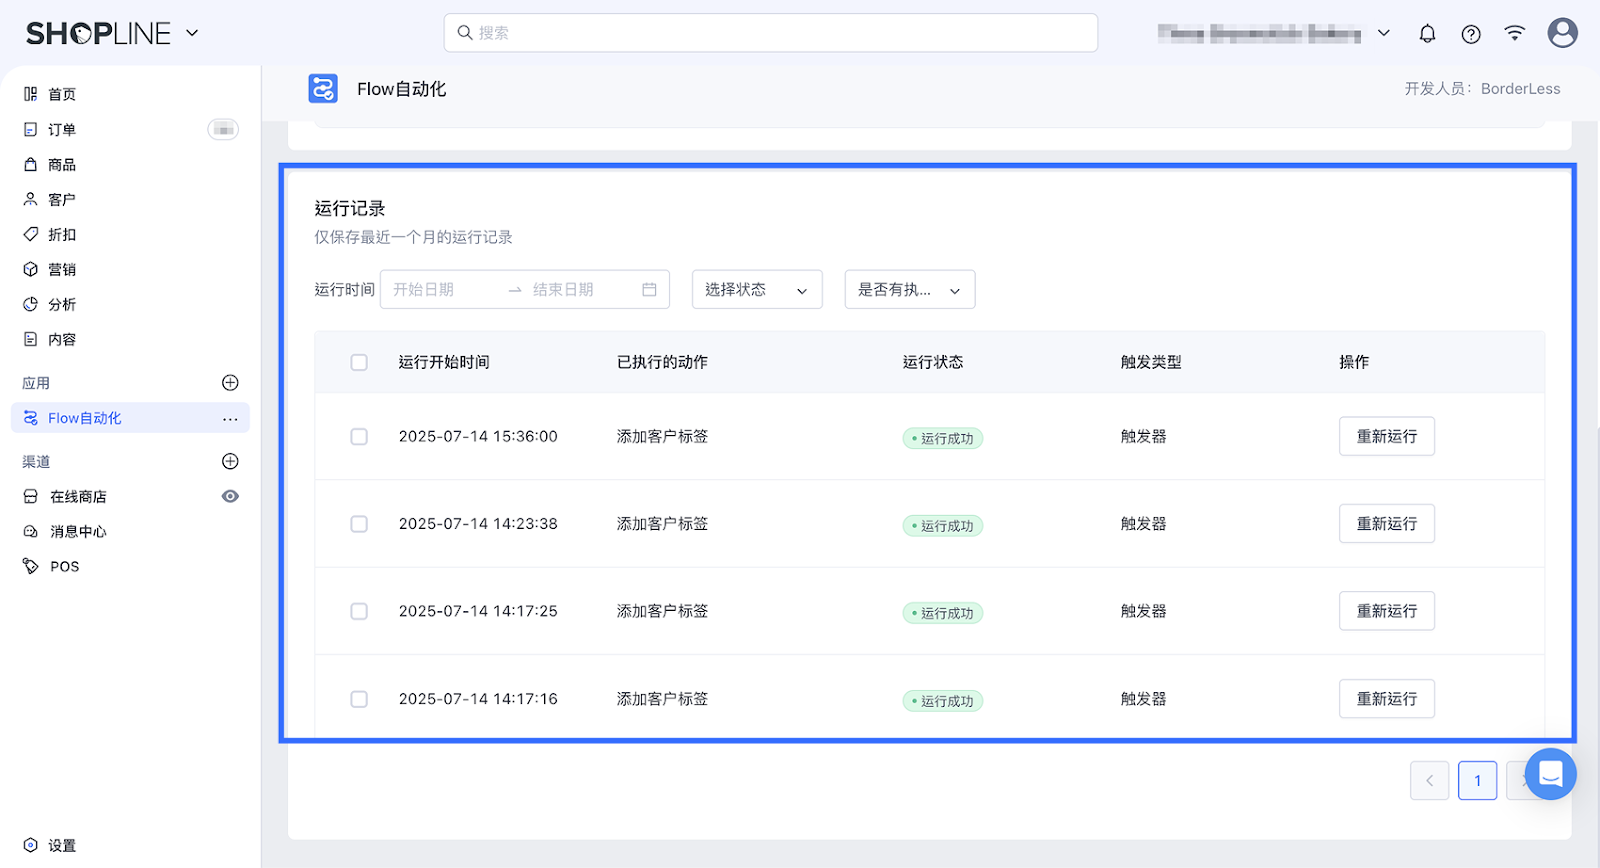Expand the 选择状态 dropdown
The width and height of the screenshot is (1600, 868).
(x=757, y=290)
